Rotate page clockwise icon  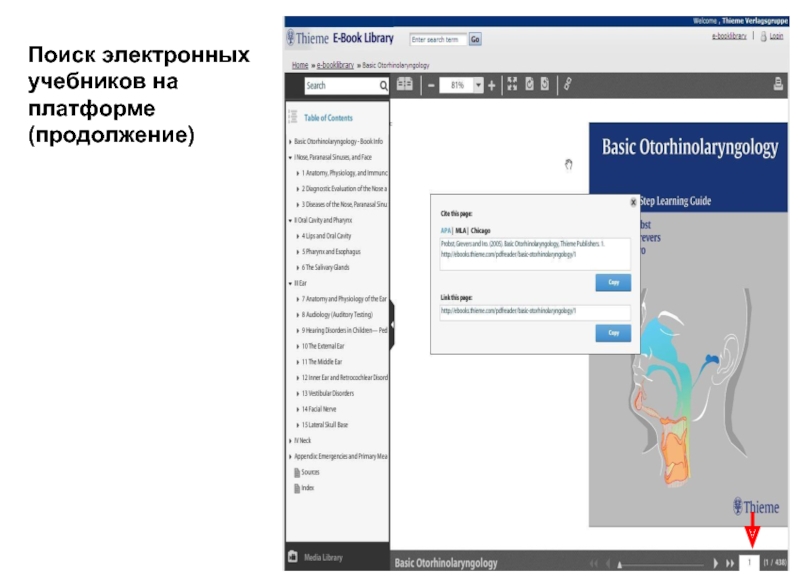pyautogui.click(x=530, y=84)
